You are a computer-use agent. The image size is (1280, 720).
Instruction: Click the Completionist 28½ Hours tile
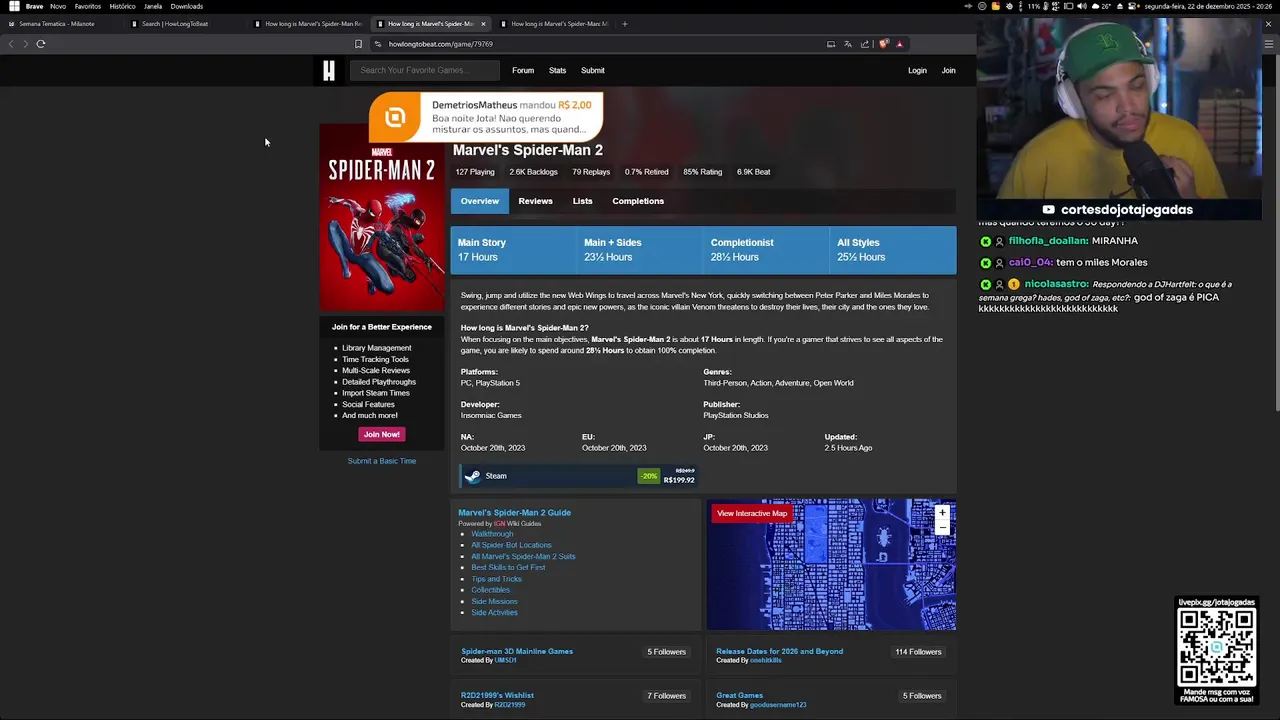point(767,250)
